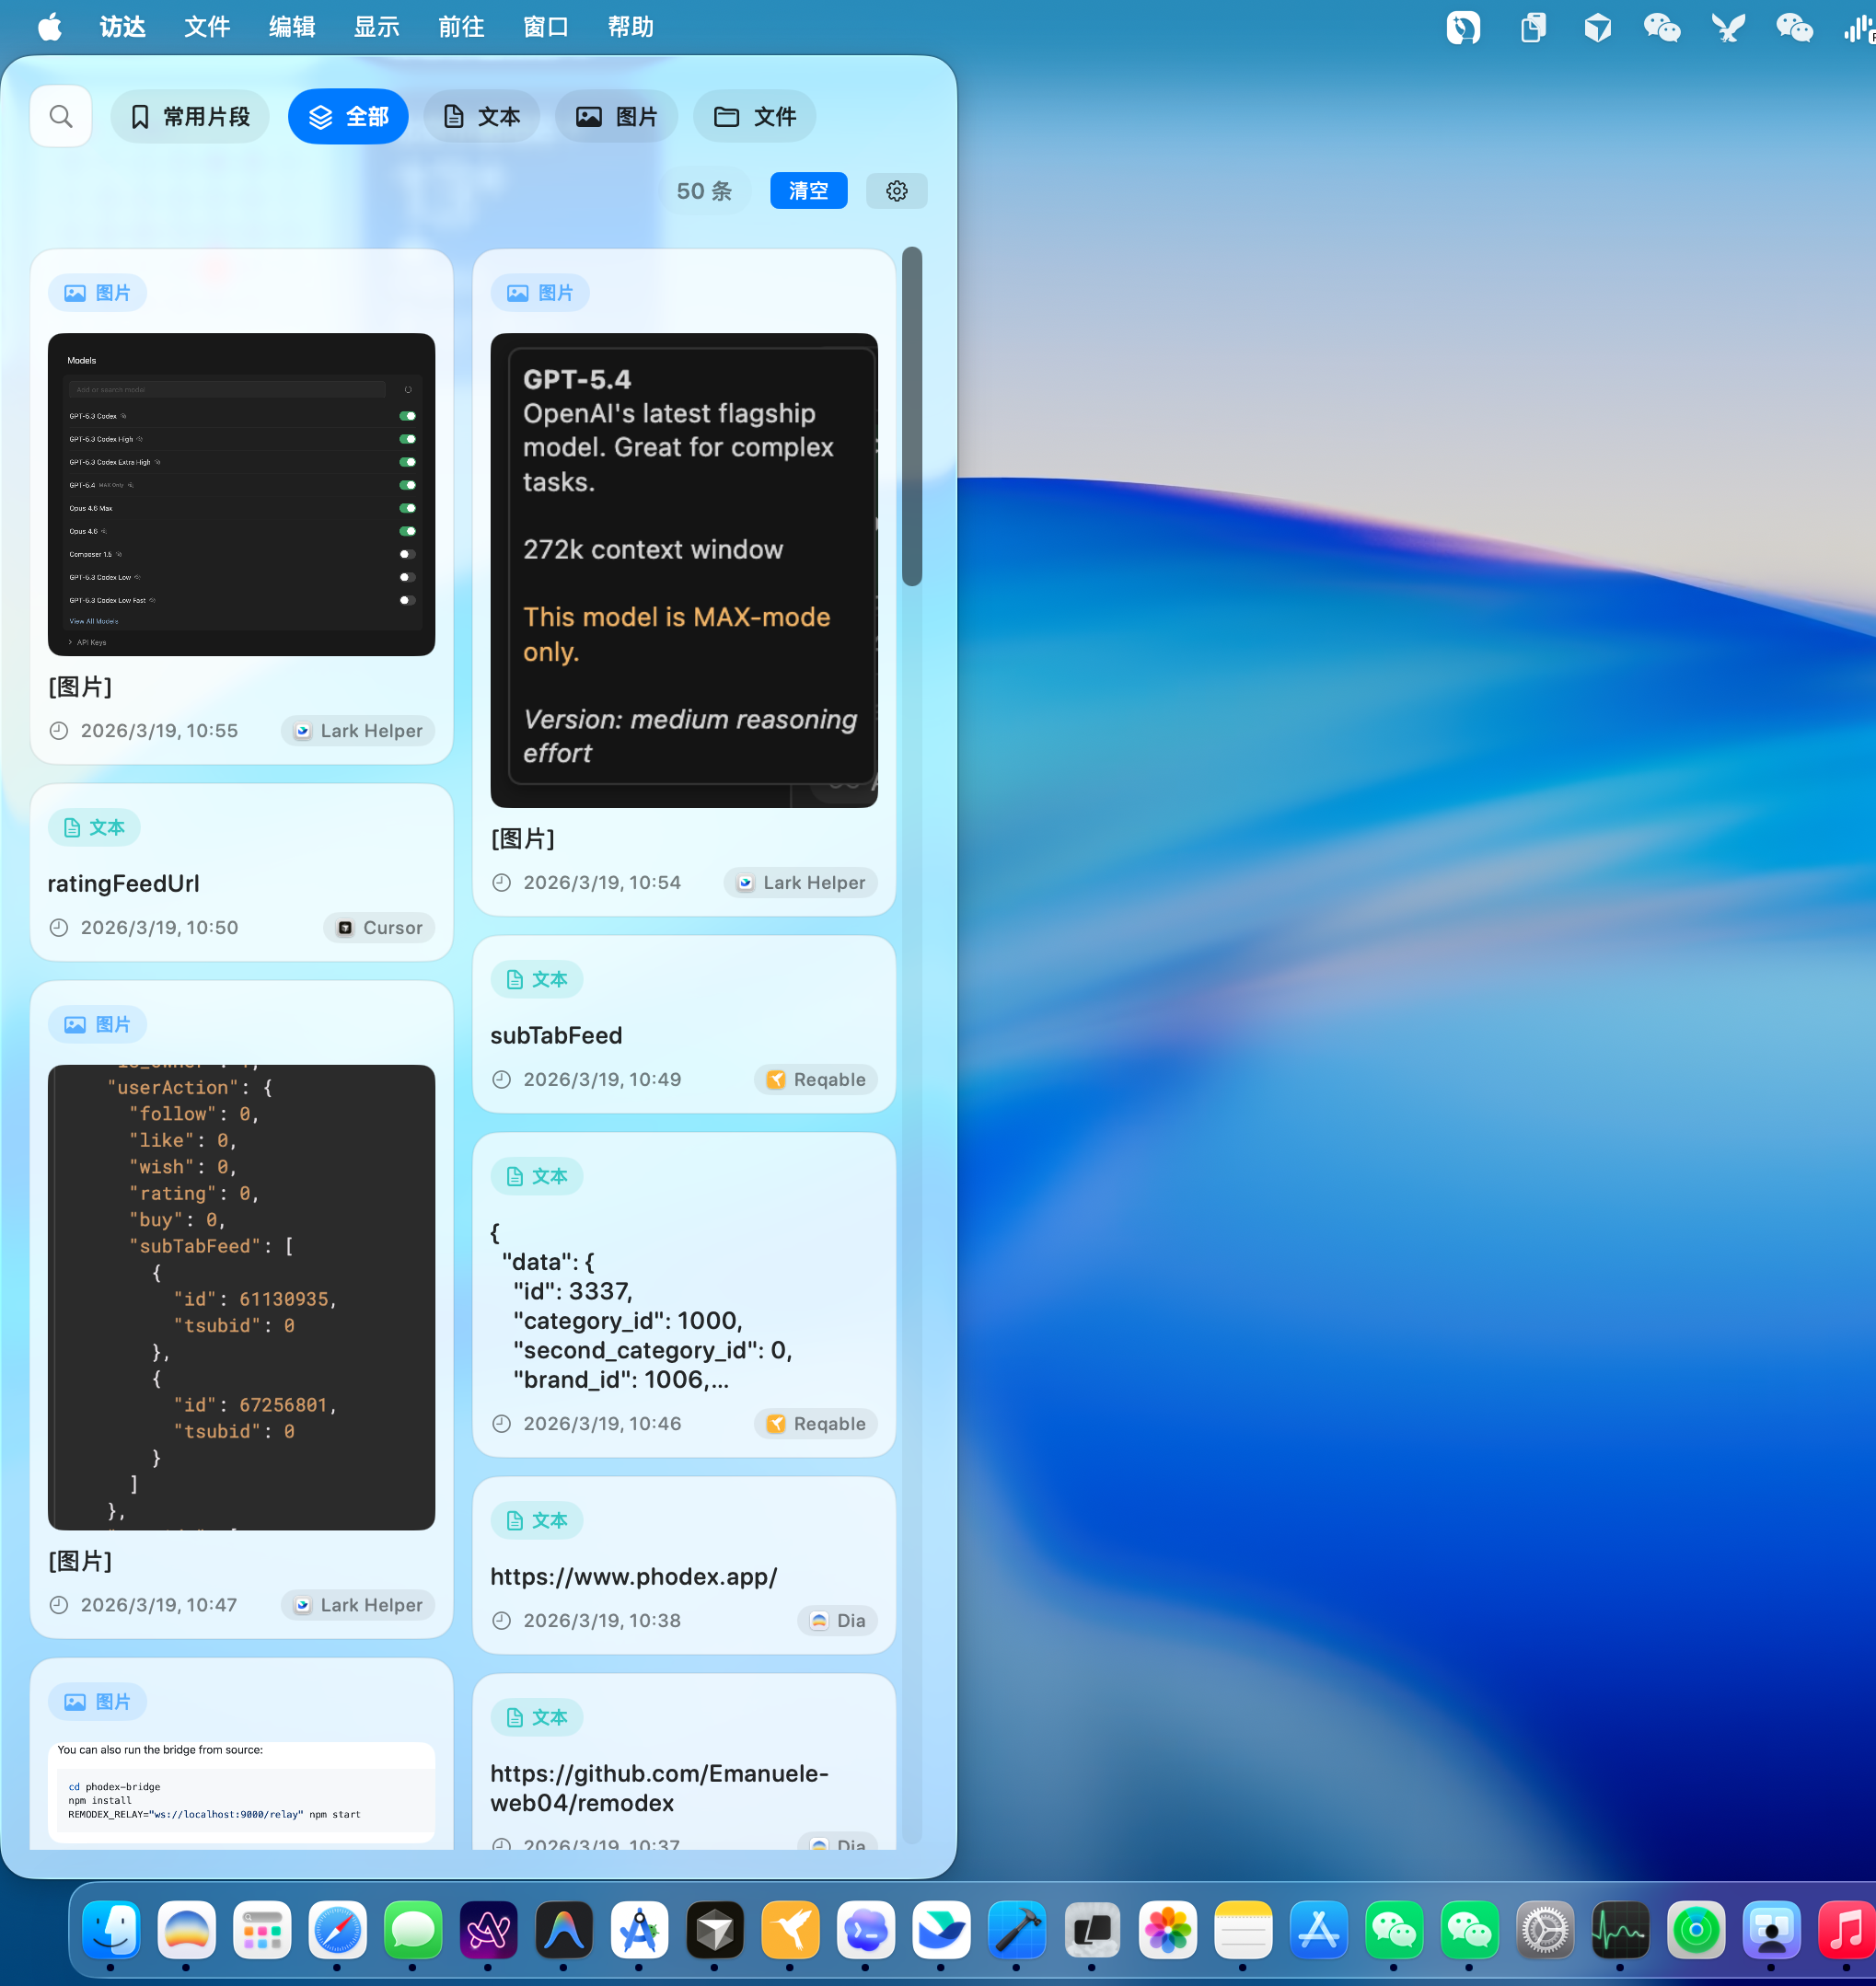Open the clipboard settings gear

click(896, 191)
